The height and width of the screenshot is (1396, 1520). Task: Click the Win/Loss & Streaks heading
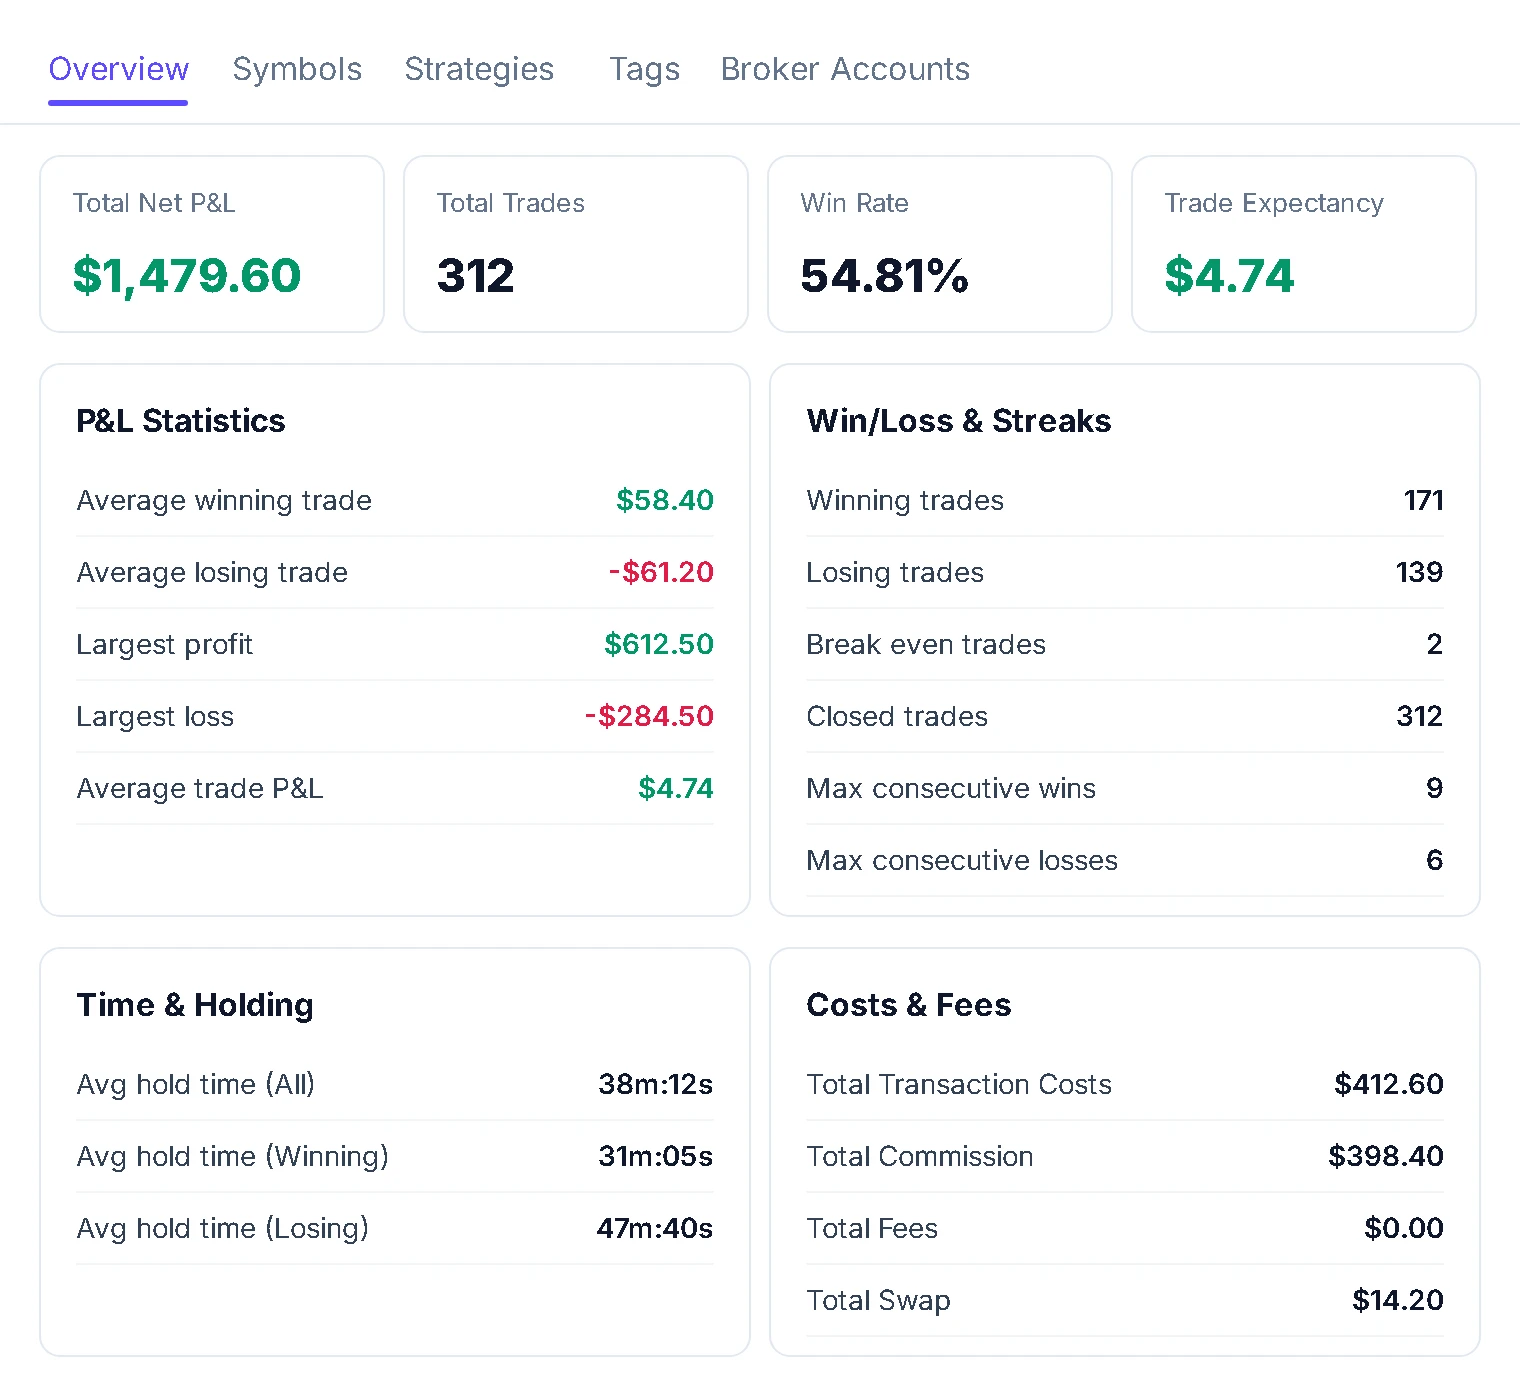(958, 421)
